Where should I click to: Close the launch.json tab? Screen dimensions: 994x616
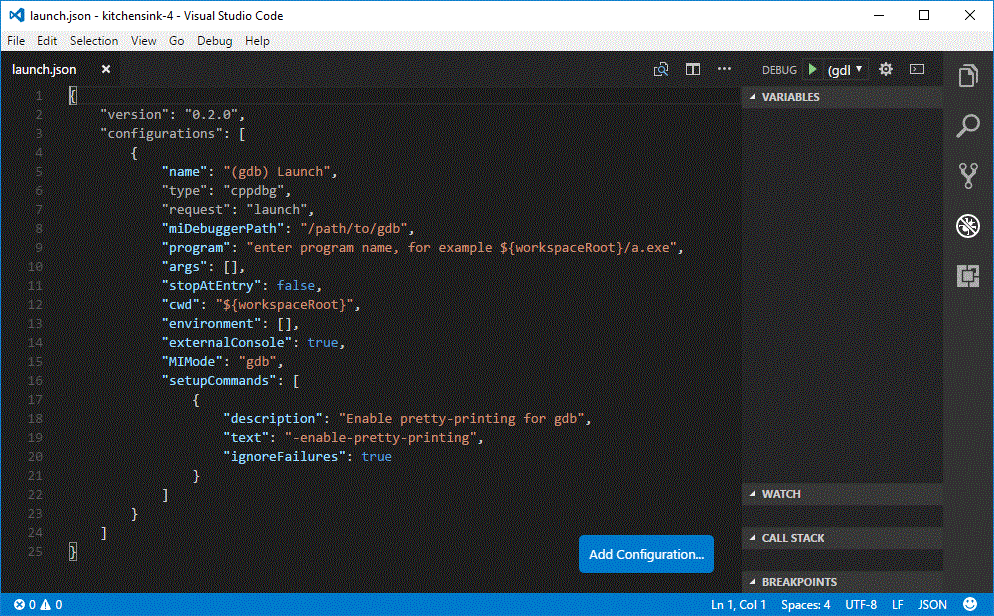pos(106,69)
